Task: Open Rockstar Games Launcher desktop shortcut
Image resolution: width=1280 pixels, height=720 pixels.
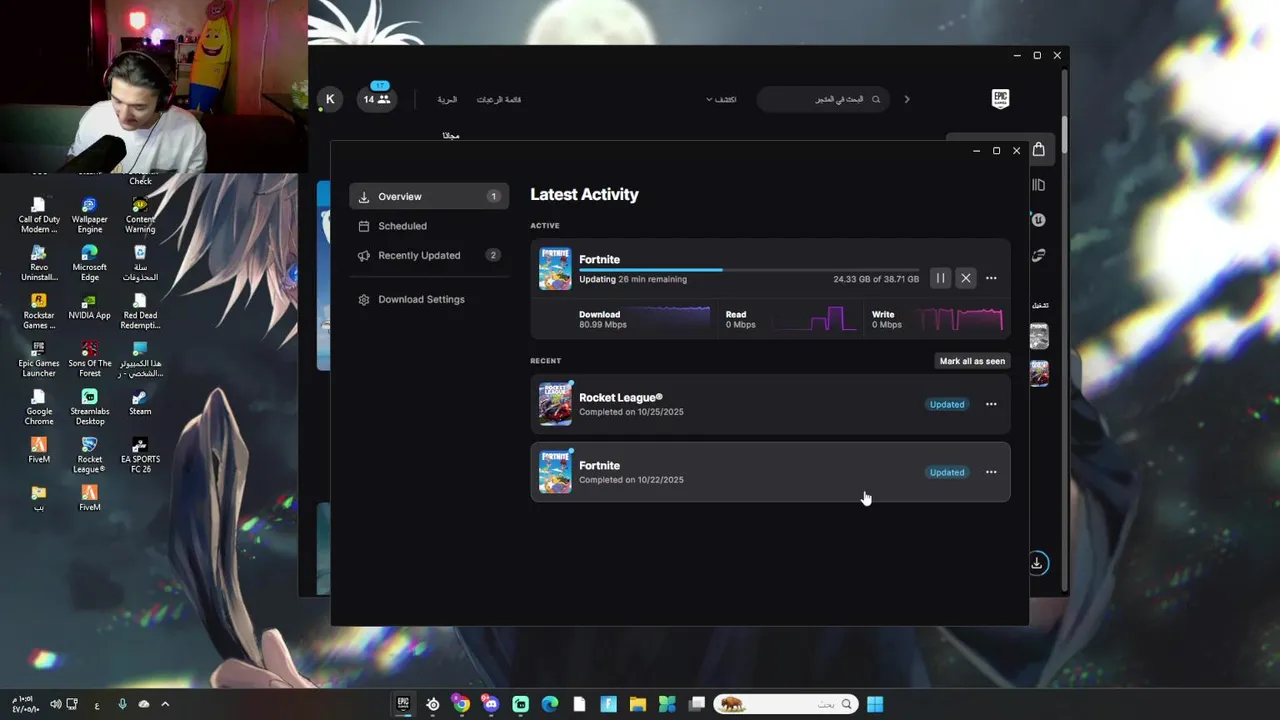Action: click(39, 311)
